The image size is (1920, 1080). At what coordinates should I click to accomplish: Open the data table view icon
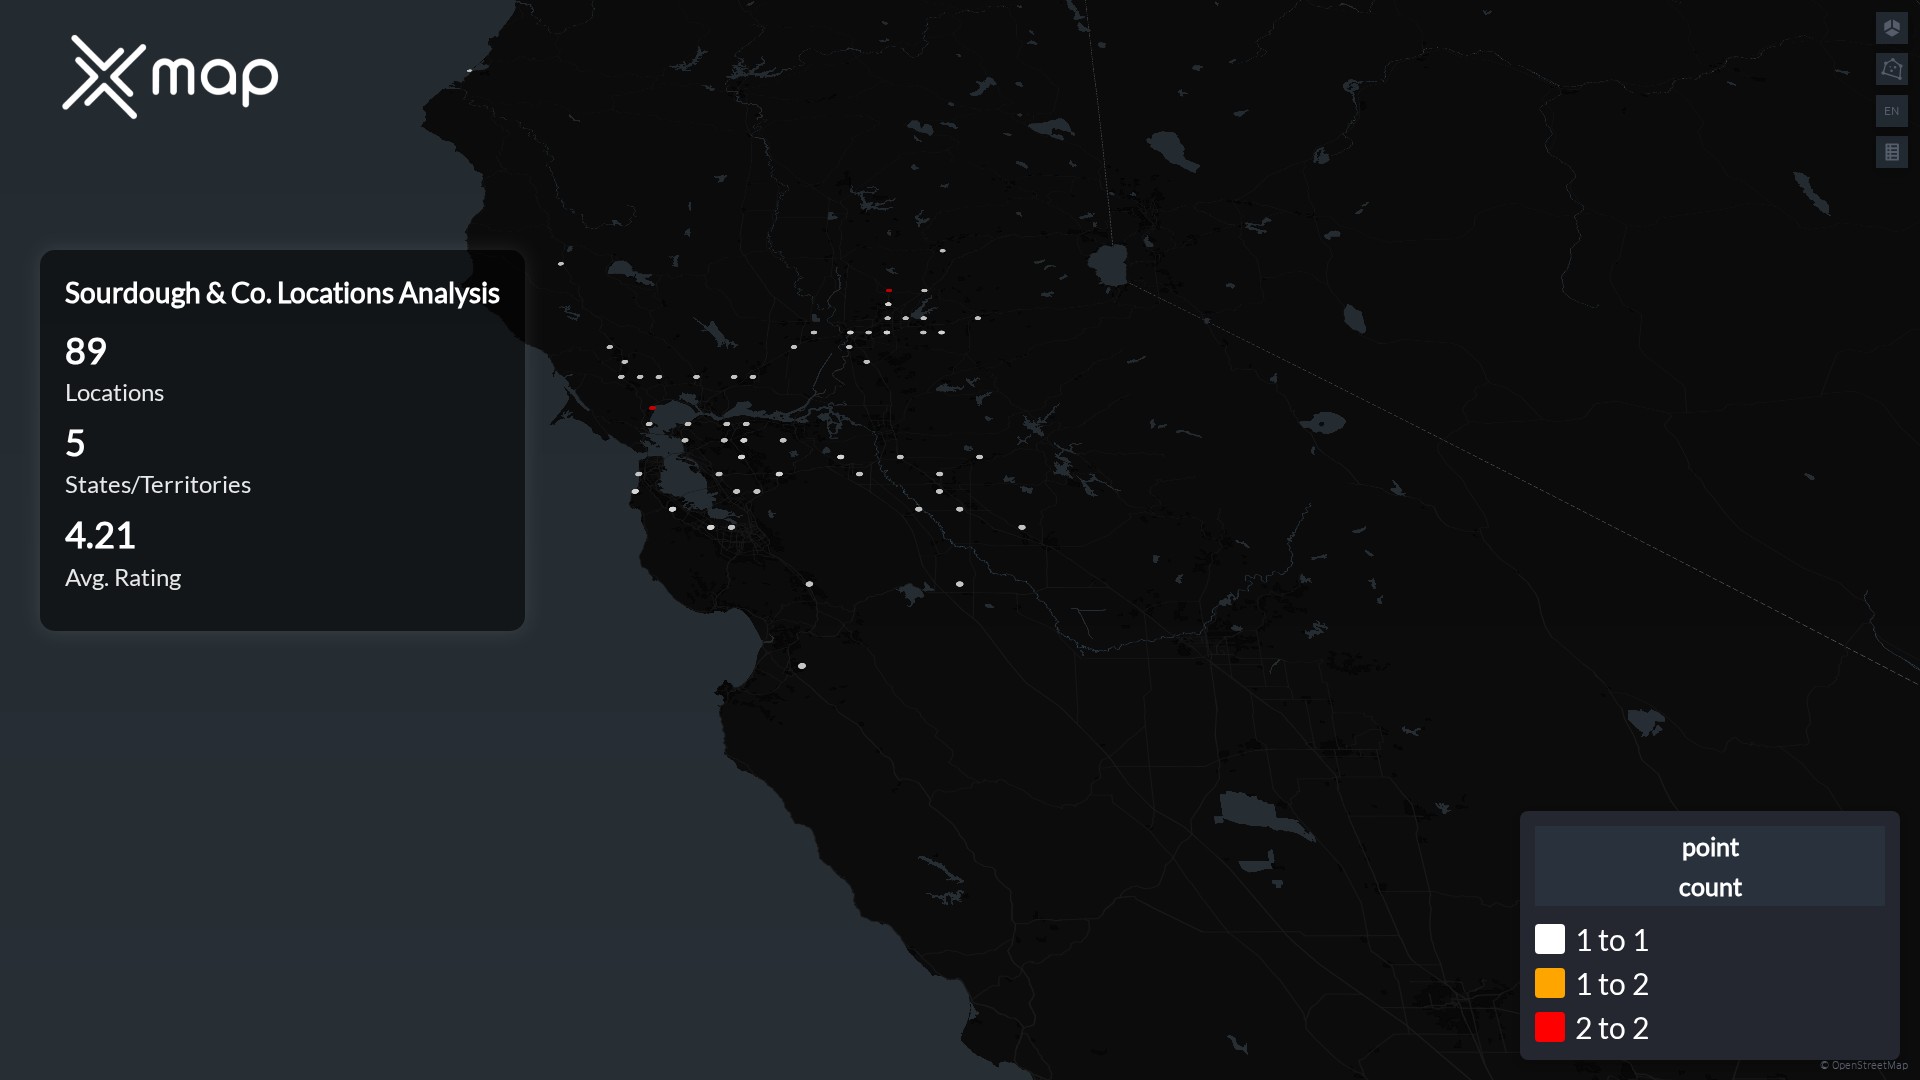(x=1891, y=152)
